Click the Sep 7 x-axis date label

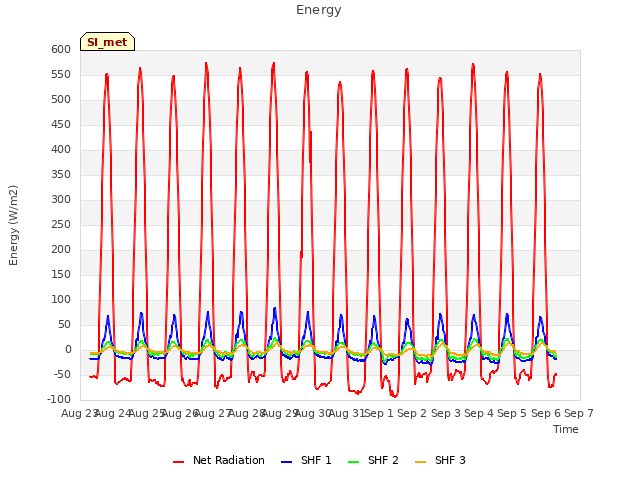[x=579, y=413]
